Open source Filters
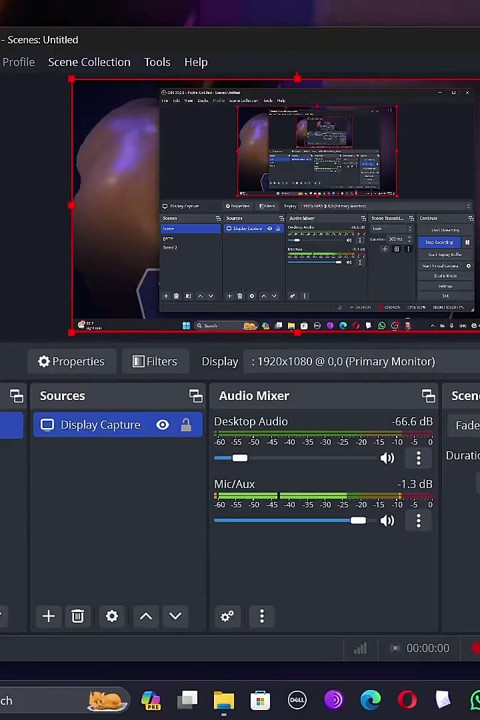Image resolution: width=480 pixels, height=720 pixels. coord(155,361)
